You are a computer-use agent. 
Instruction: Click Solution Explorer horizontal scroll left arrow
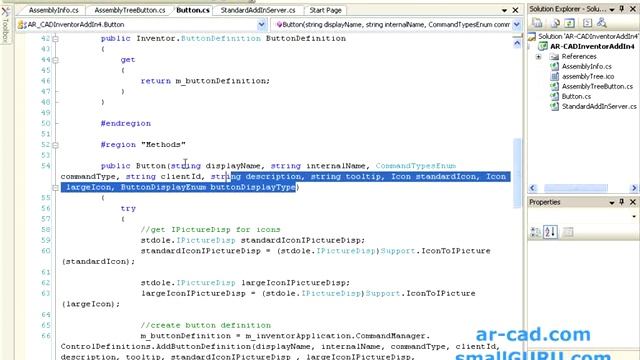[x=532, y=188]
